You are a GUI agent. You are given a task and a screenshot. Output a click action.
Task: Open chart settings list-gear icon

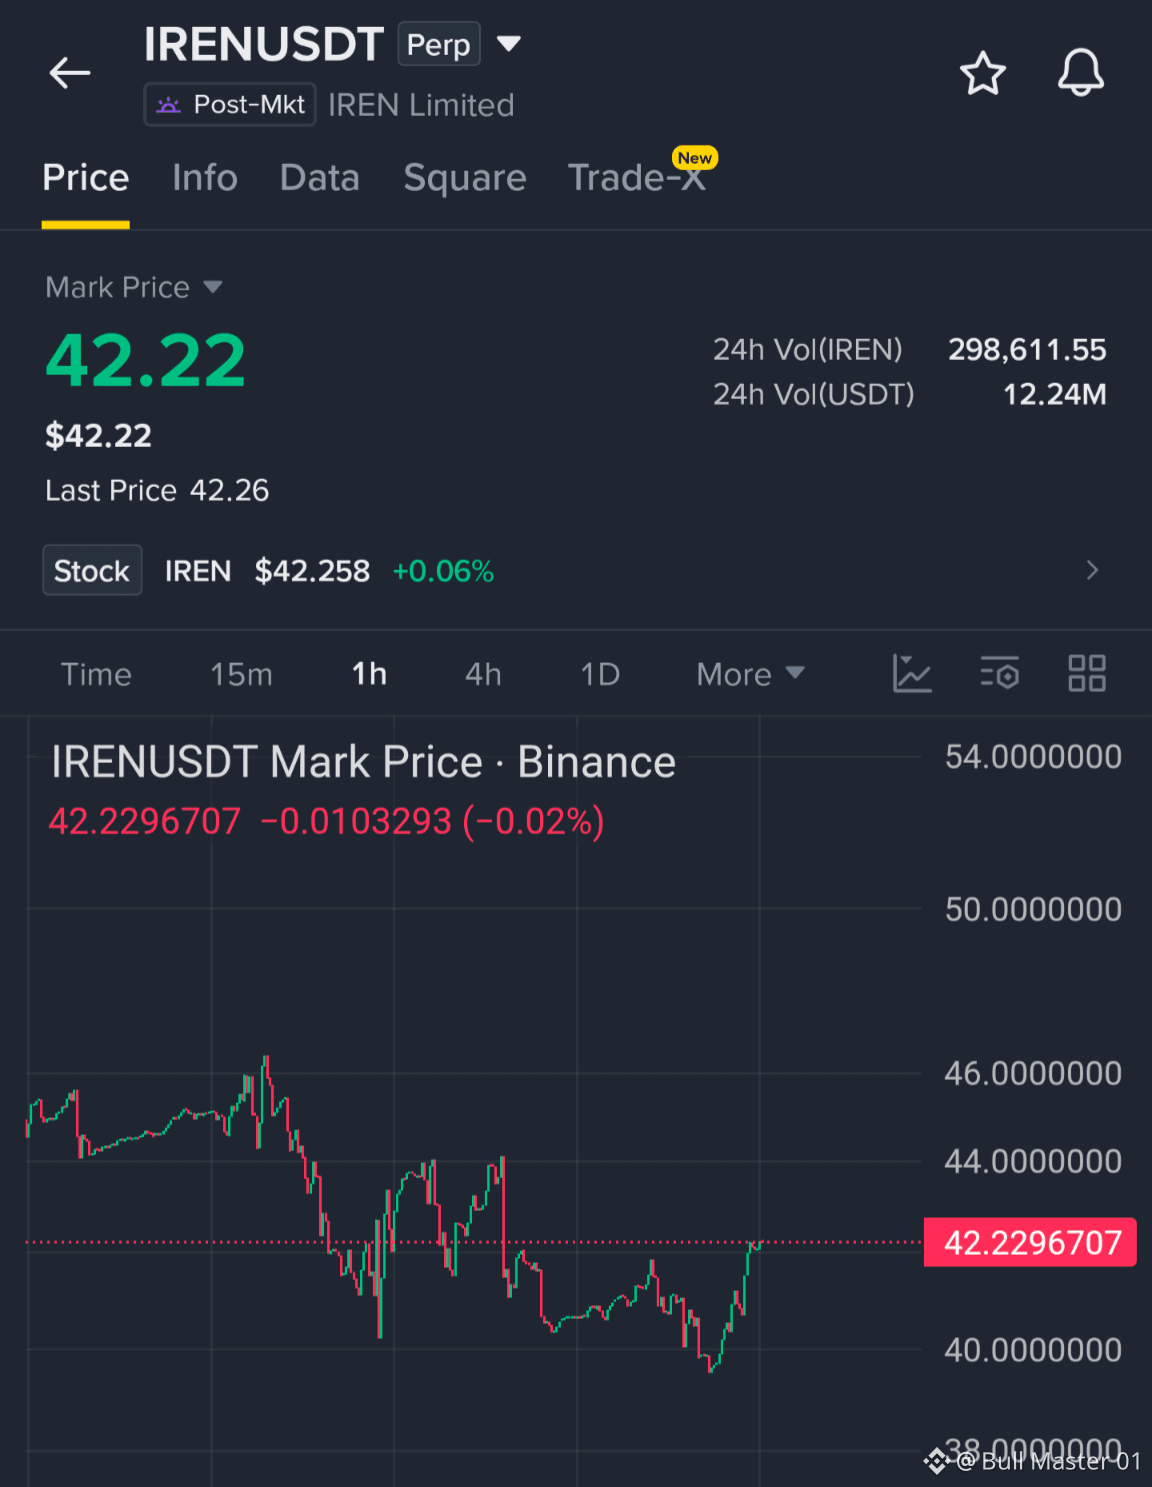999,673
